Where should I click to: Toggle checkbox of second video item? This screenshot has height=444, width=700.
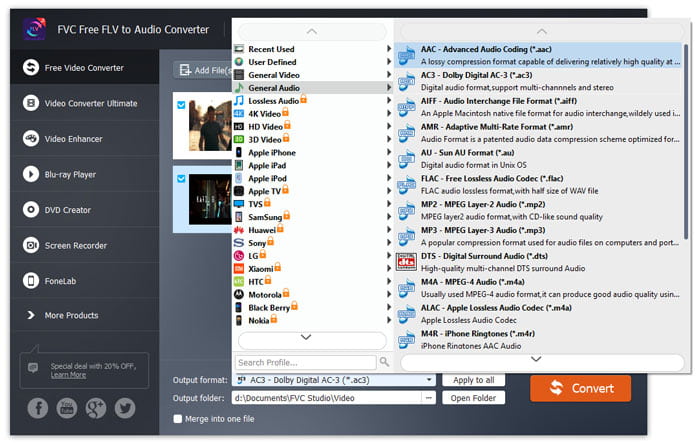[181, 178]
